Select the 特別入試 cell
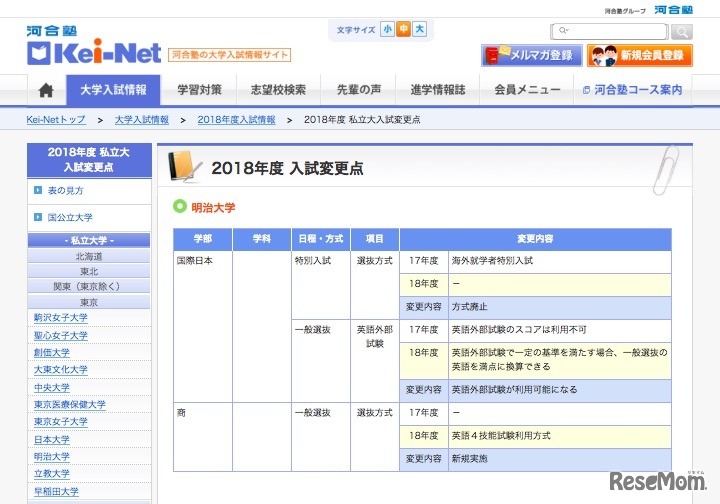720x504 pixels. tap(321, 285)
